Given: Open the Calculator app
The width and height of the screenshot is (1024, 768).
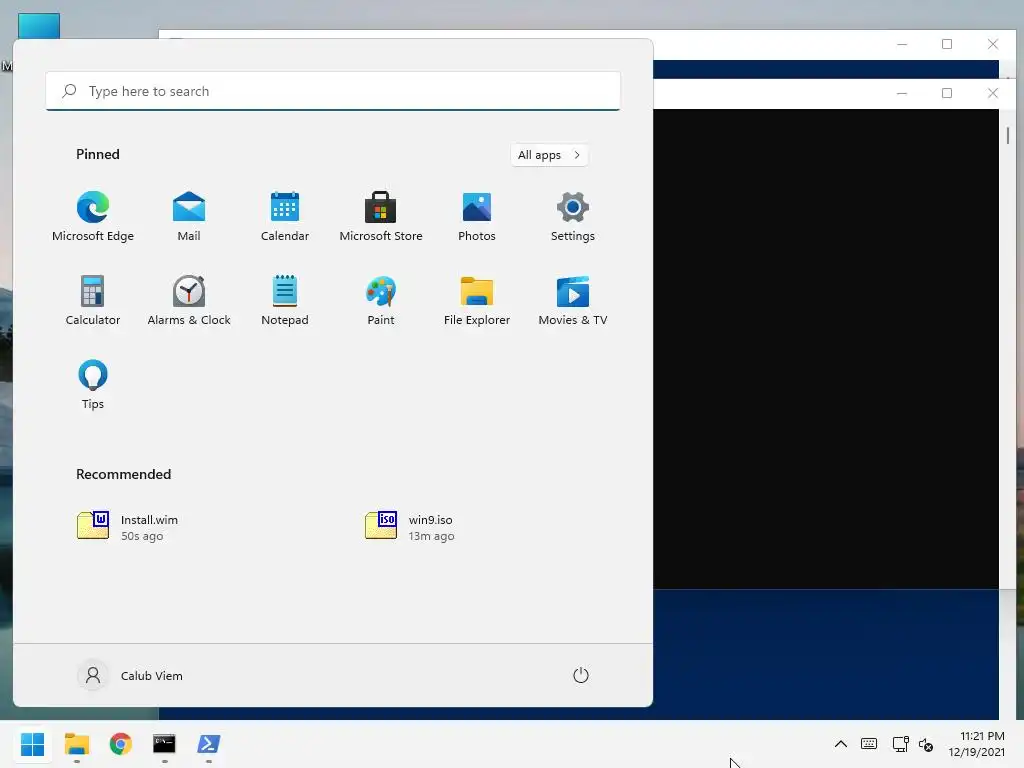Looking at the screenshot, I should 93,300.
